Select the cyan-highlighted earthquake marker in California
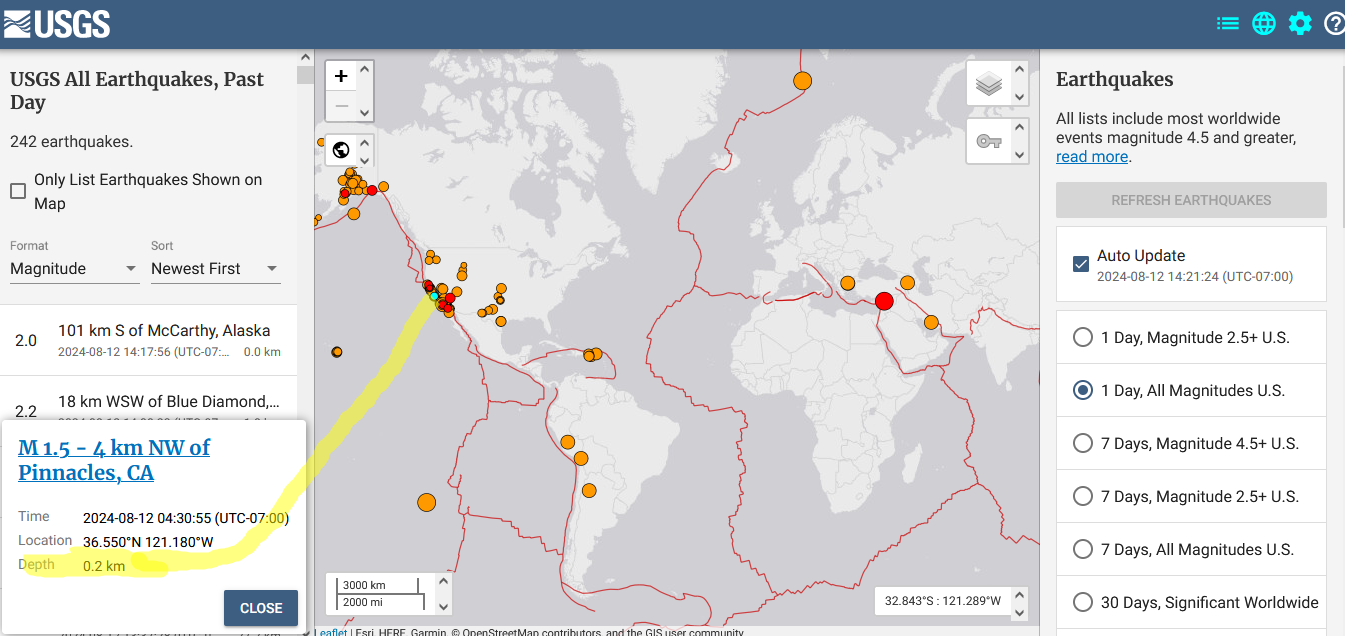This screenshot has height=636, width=1345. [x=434, y=296]
